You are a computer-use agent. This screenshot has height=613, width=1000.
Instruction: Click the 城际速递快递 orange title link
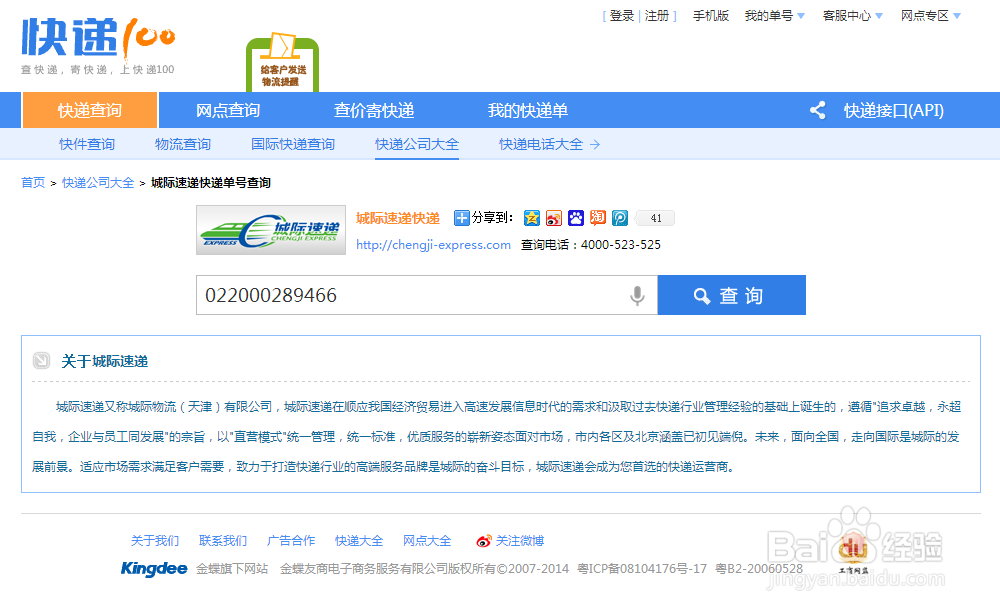[x=398, y=218]
